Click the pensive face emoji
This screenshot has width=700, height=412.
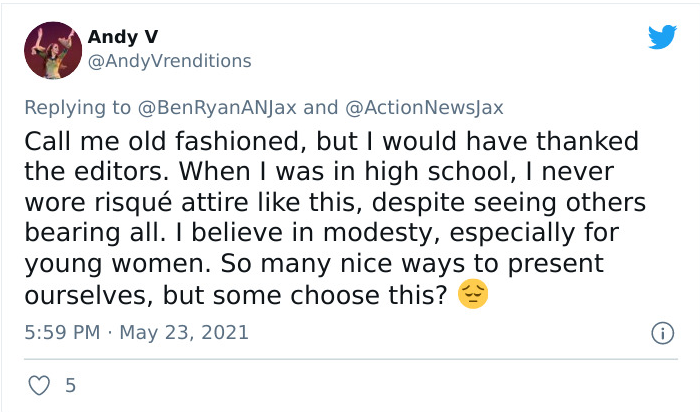[x=472, y=295]
